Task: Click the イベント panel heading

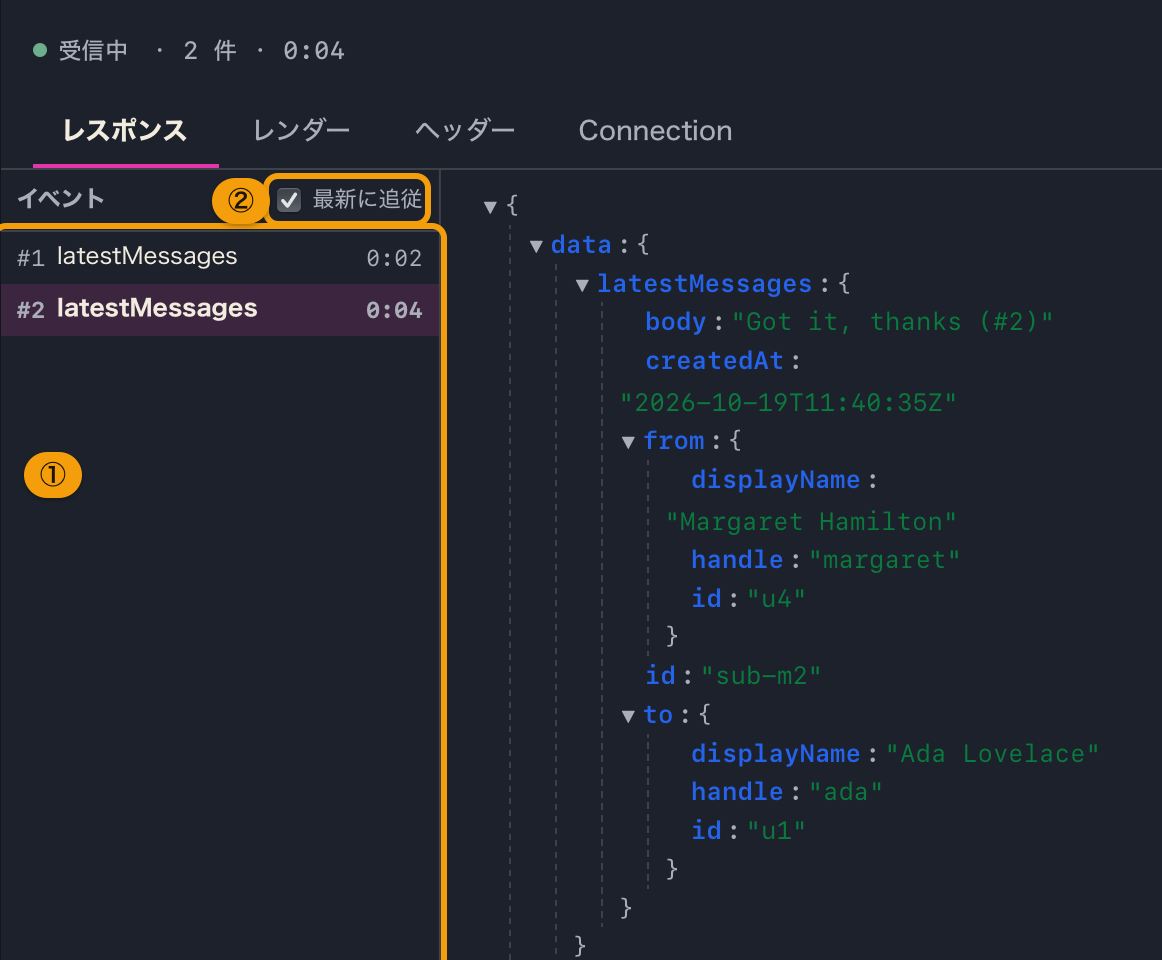Action: coord(61,199)
